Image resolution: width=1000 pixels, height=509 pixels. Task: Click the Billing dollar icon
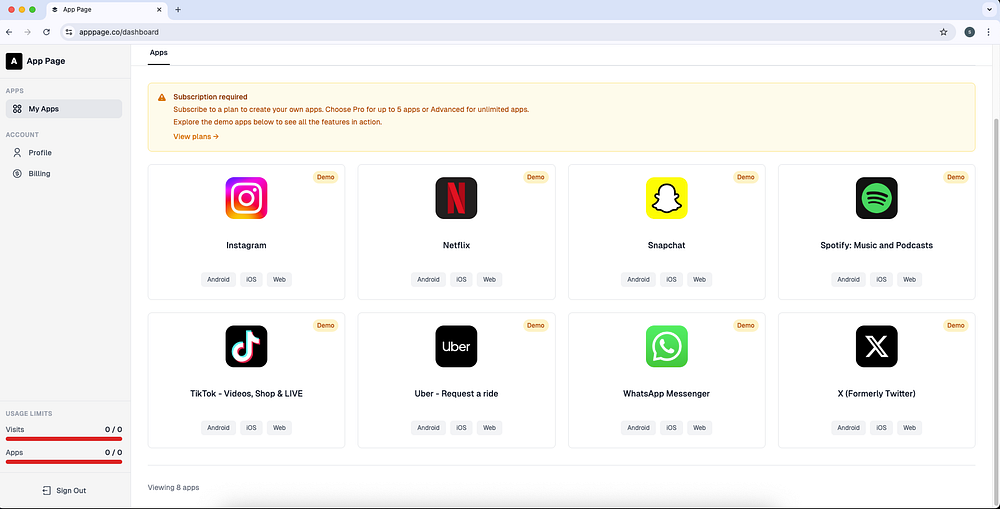[17, 173]
